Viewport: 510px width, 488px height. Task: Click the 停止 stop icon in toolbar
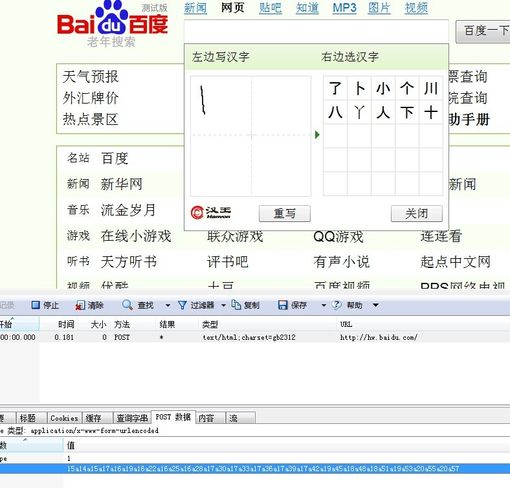click(35, 305)
